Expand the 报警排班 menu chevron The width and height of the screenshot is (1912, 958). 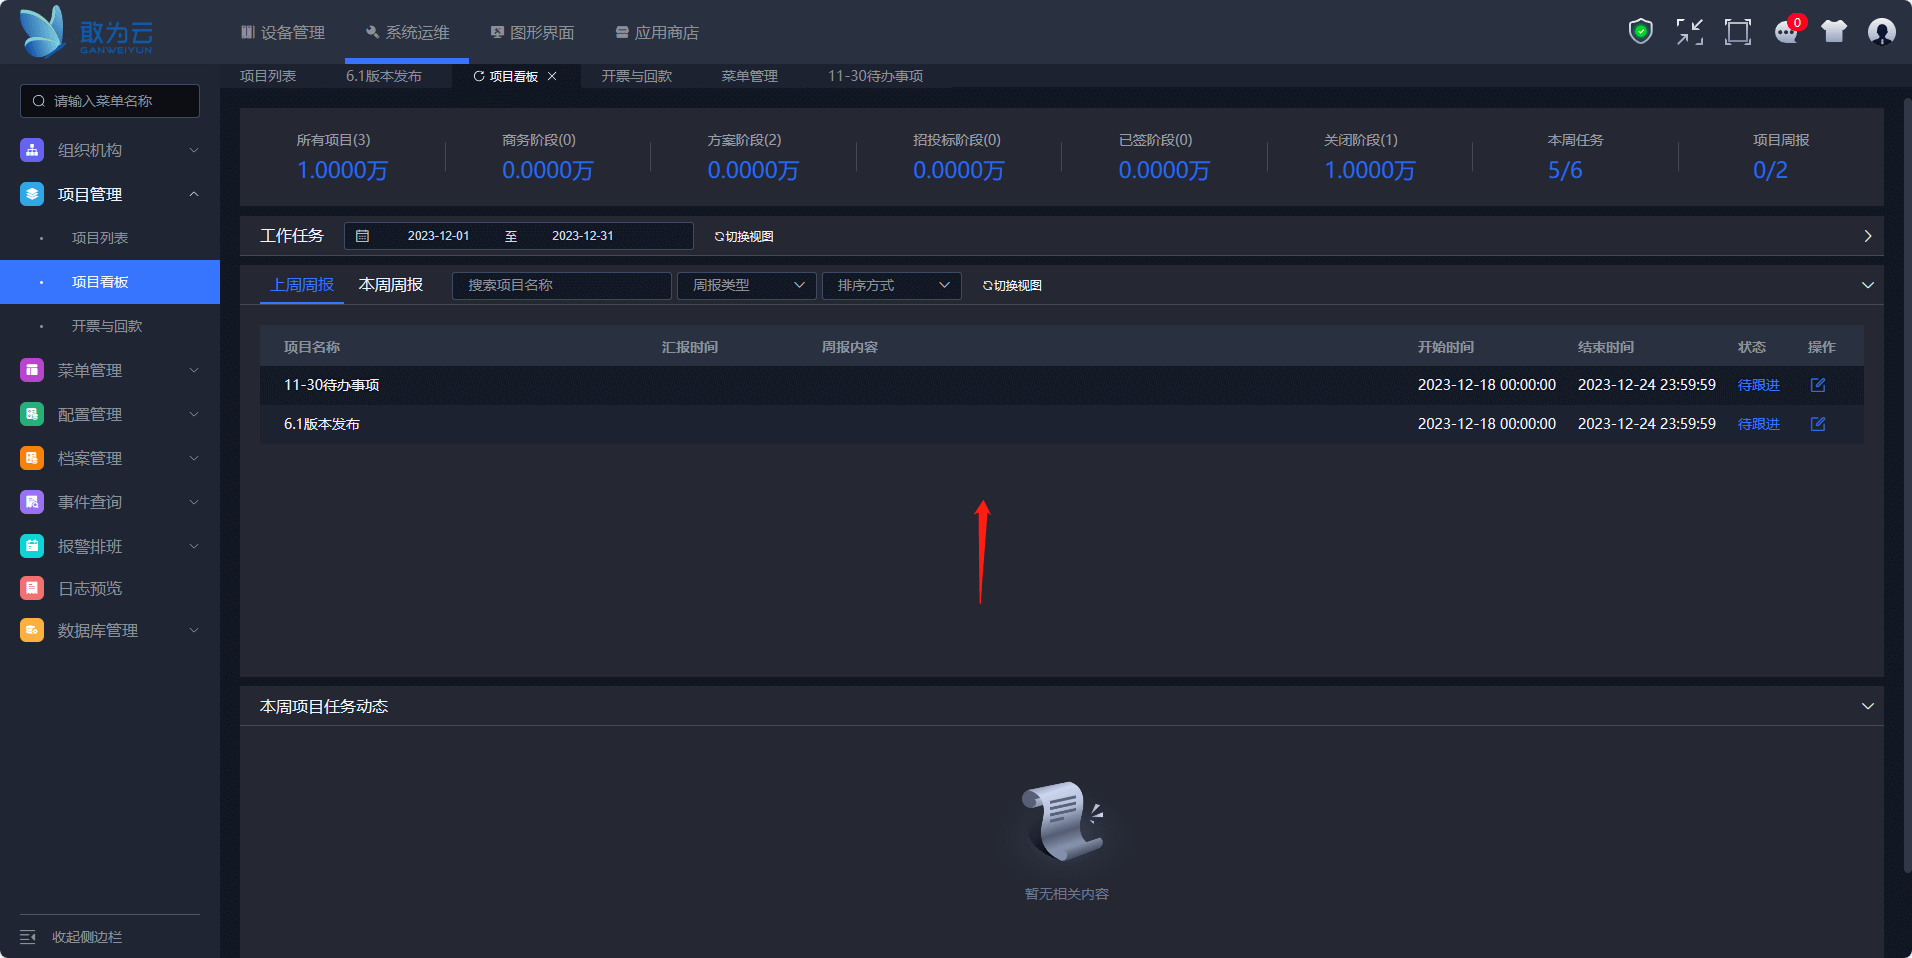(x=194, y=546)
